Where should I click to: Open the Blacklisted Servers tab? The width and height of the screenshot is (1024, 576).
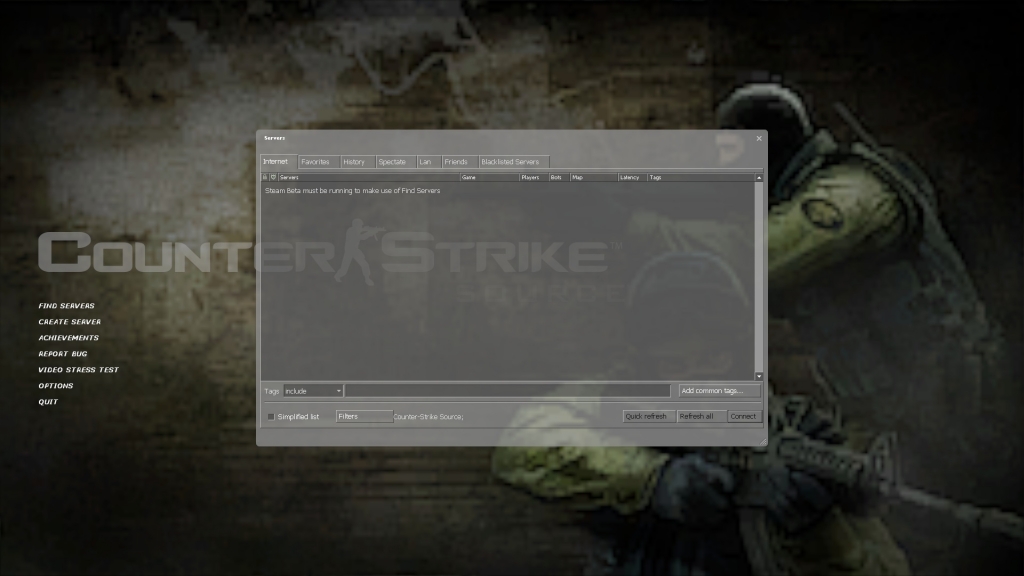(510, 161)
